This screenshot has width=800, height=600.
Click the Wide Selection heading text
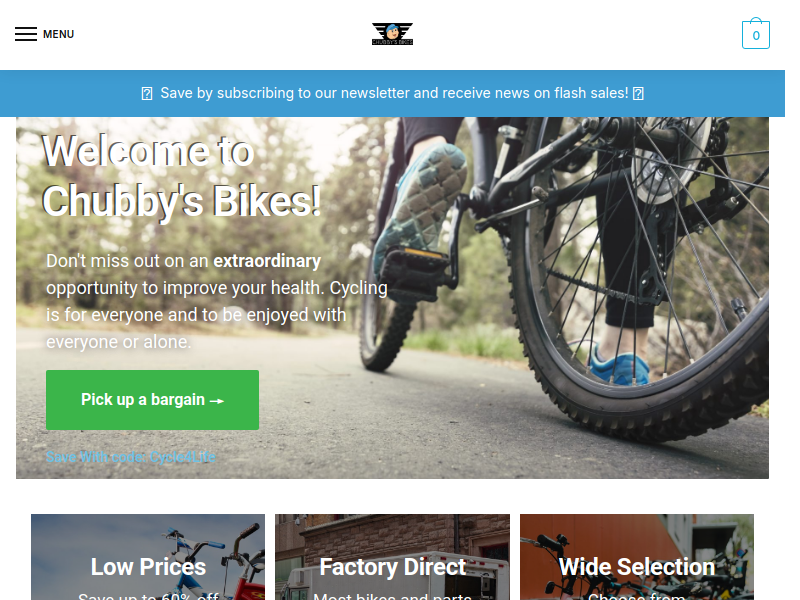(x=637, y=567)
